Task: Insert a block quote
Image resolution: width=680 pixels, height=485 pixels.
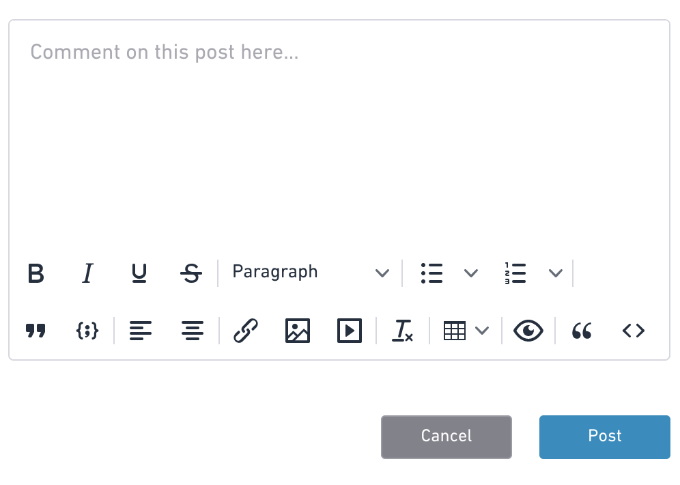Action: (36, 331)
